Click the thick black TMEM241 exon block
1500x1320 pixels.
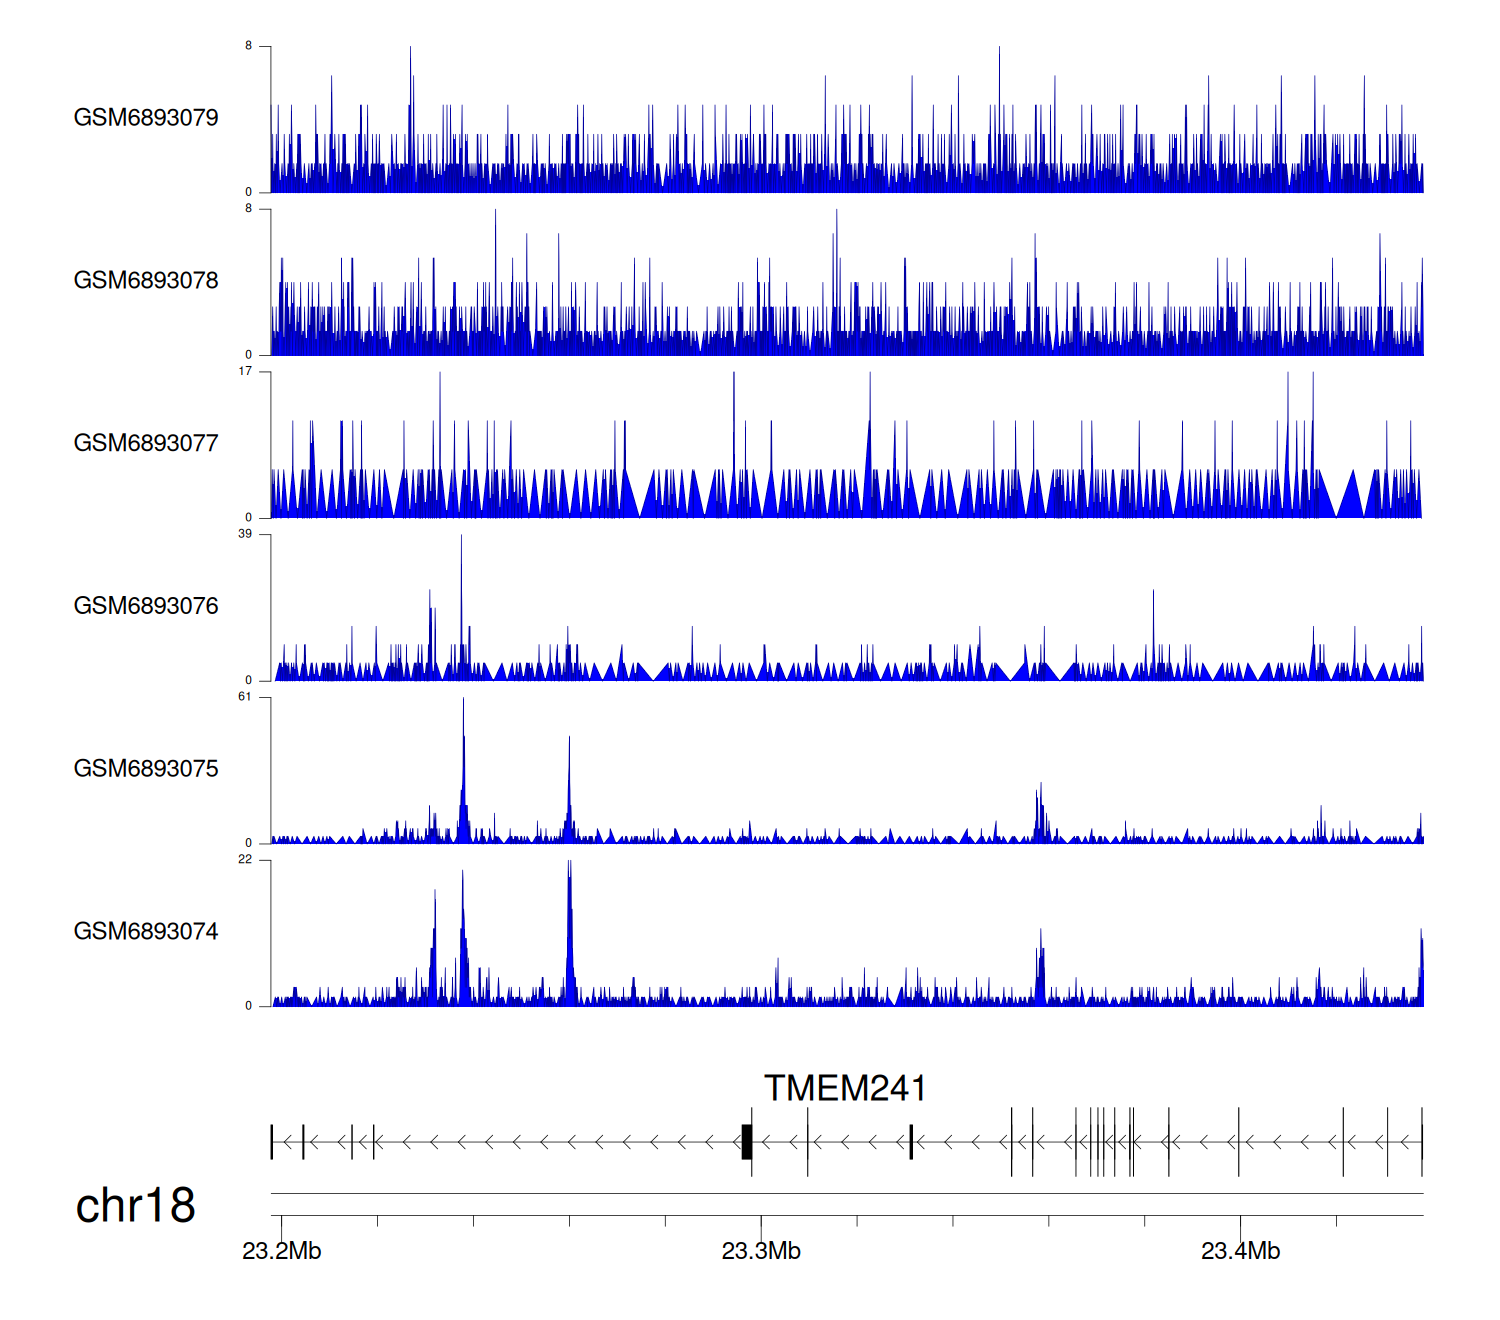(x=746, y=1142)
